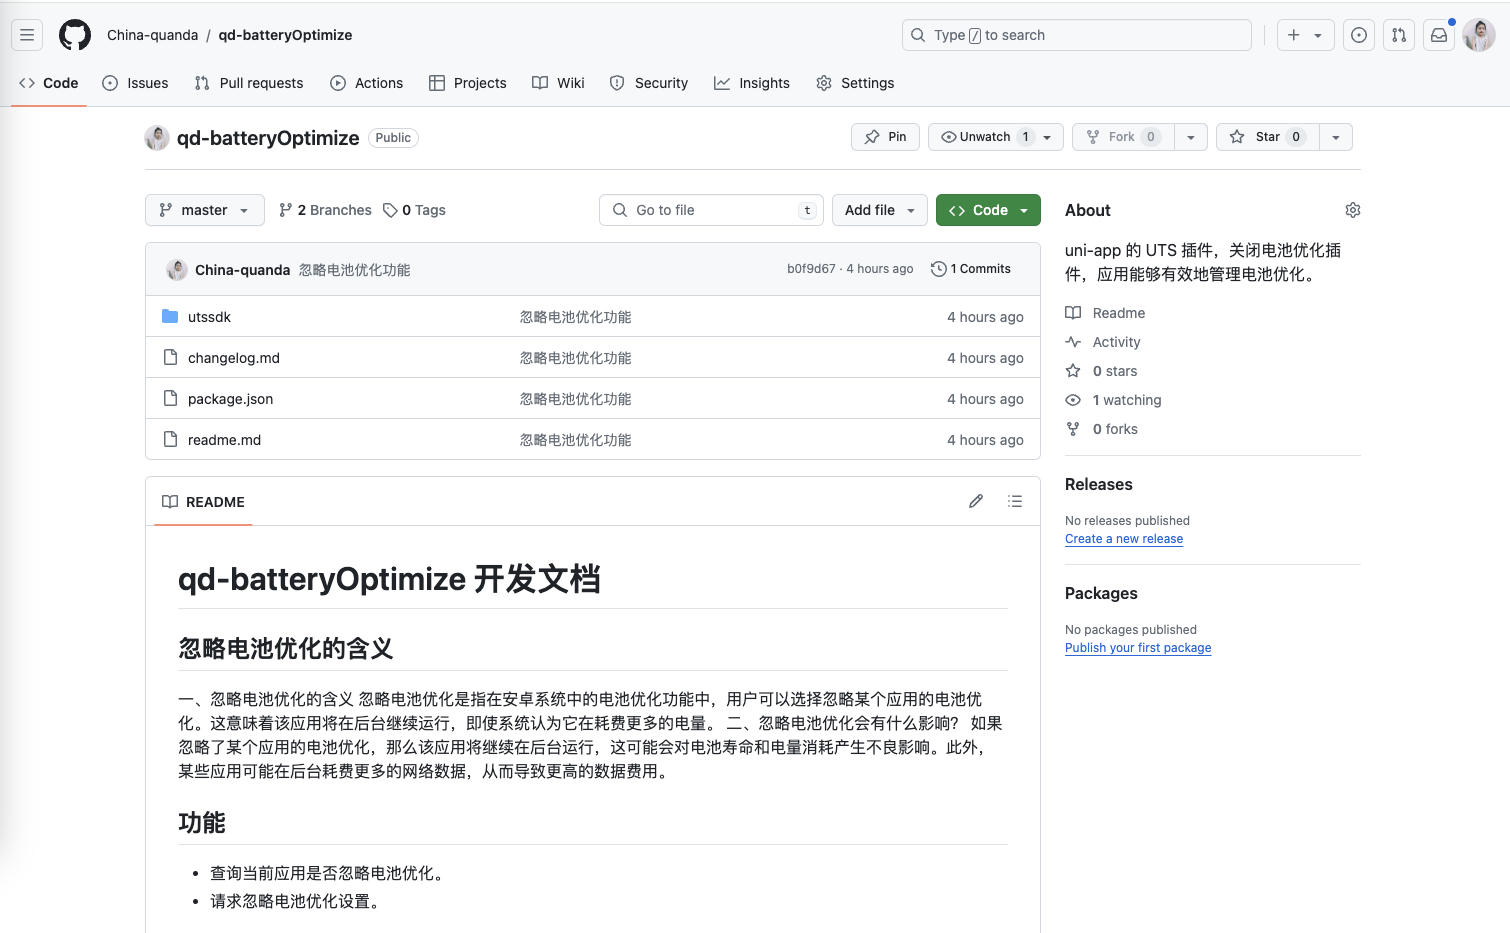Click the package.json file icon
The height and width of the screenshot is (933, 1510).
pyautogui.click(x=170, y=398)
